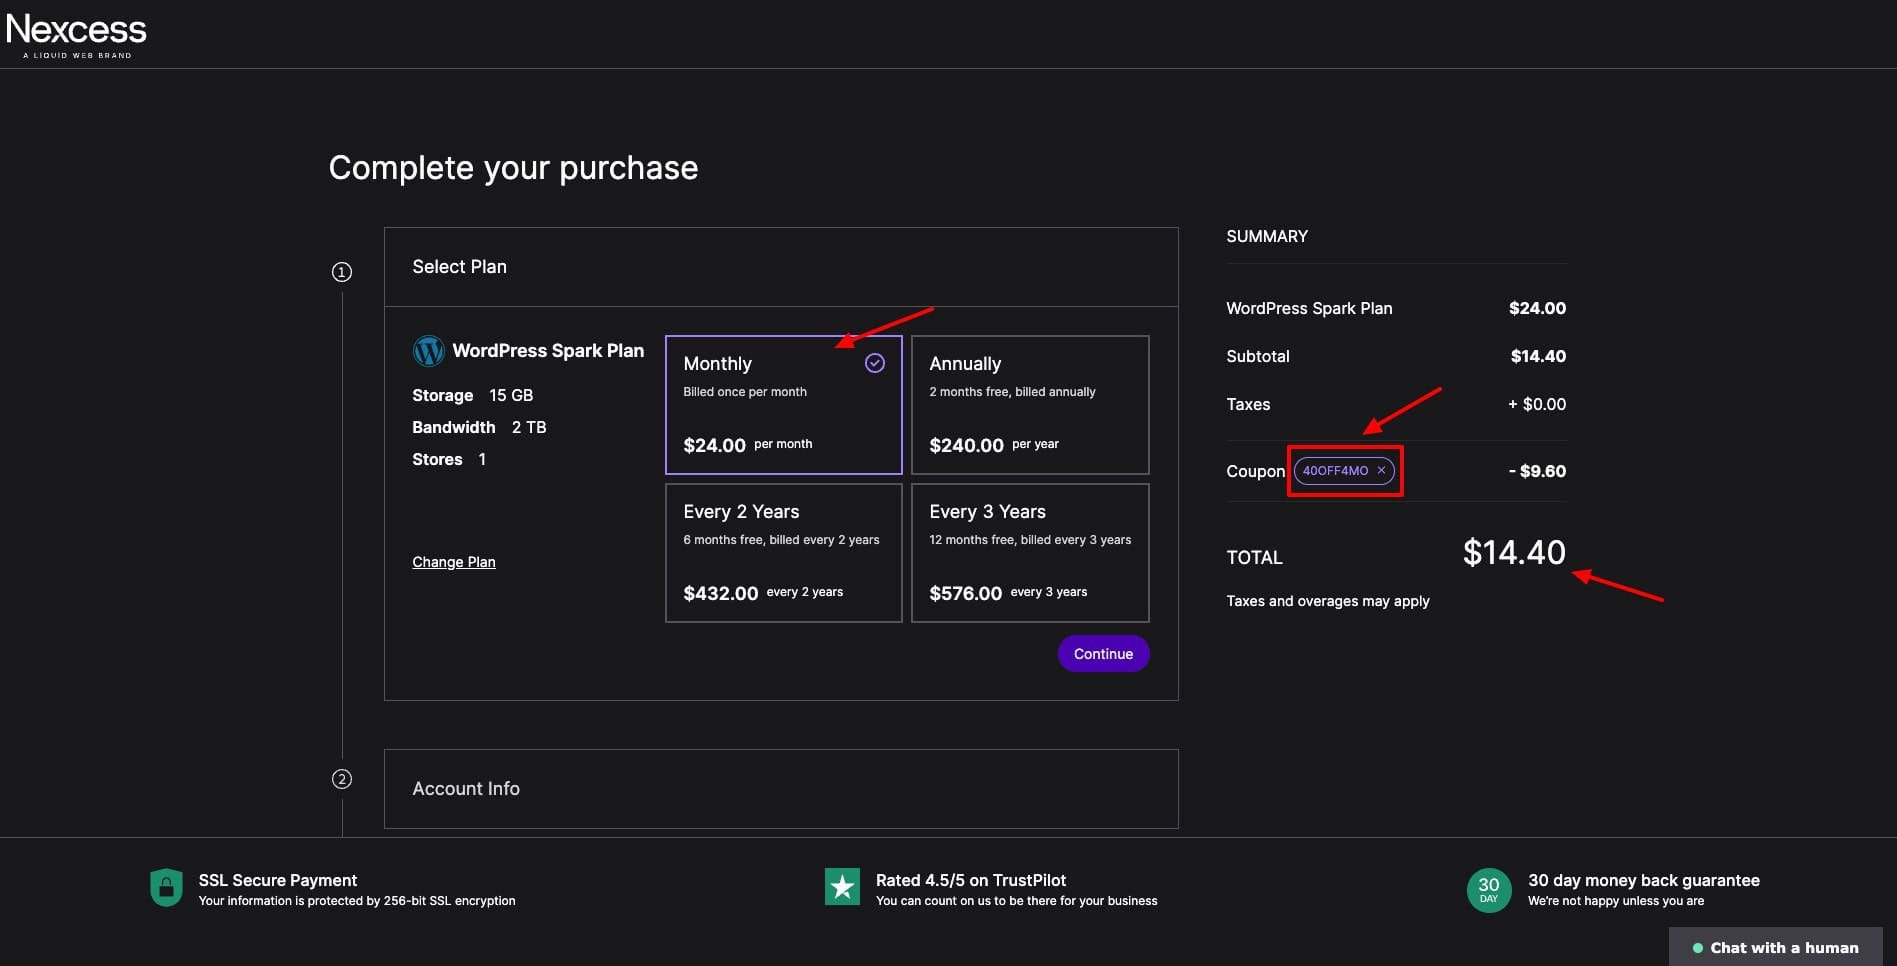Click the Monthly plan checkmark icon

coord(874,363)
